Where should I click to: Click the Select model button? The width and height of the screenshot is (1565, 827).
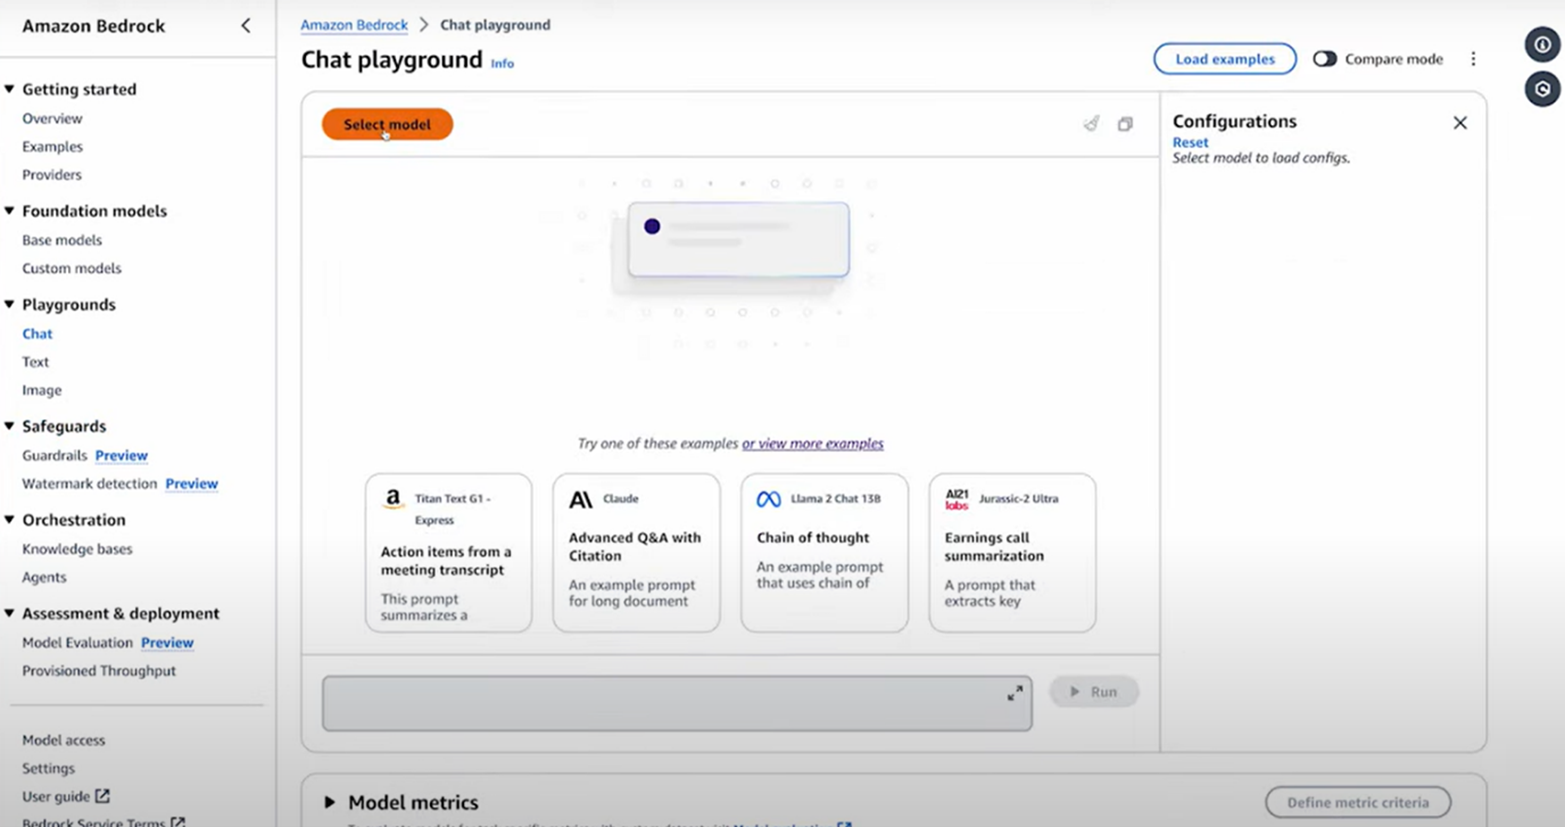coord(387,124)
